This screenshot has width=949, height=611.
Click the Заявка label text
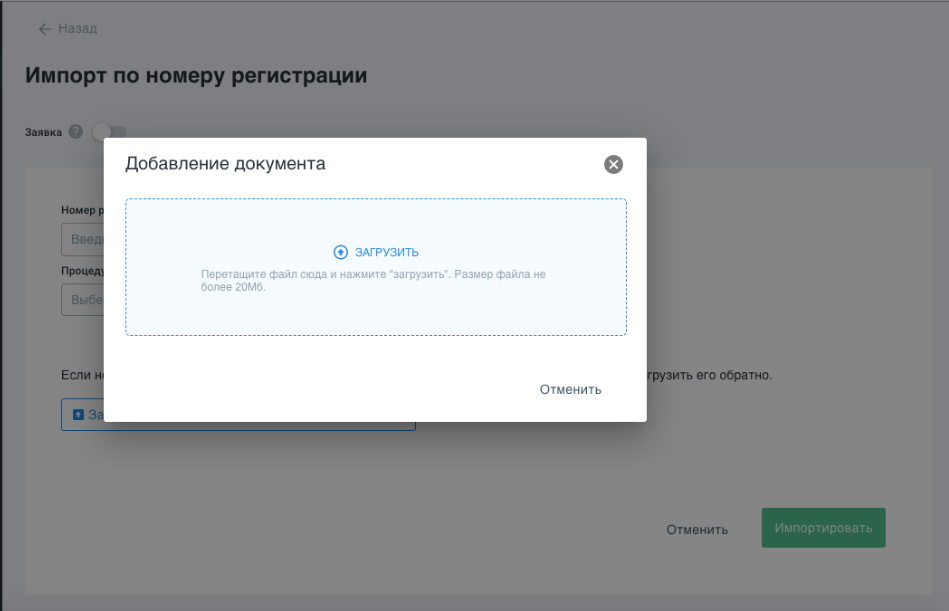(43, 132)
